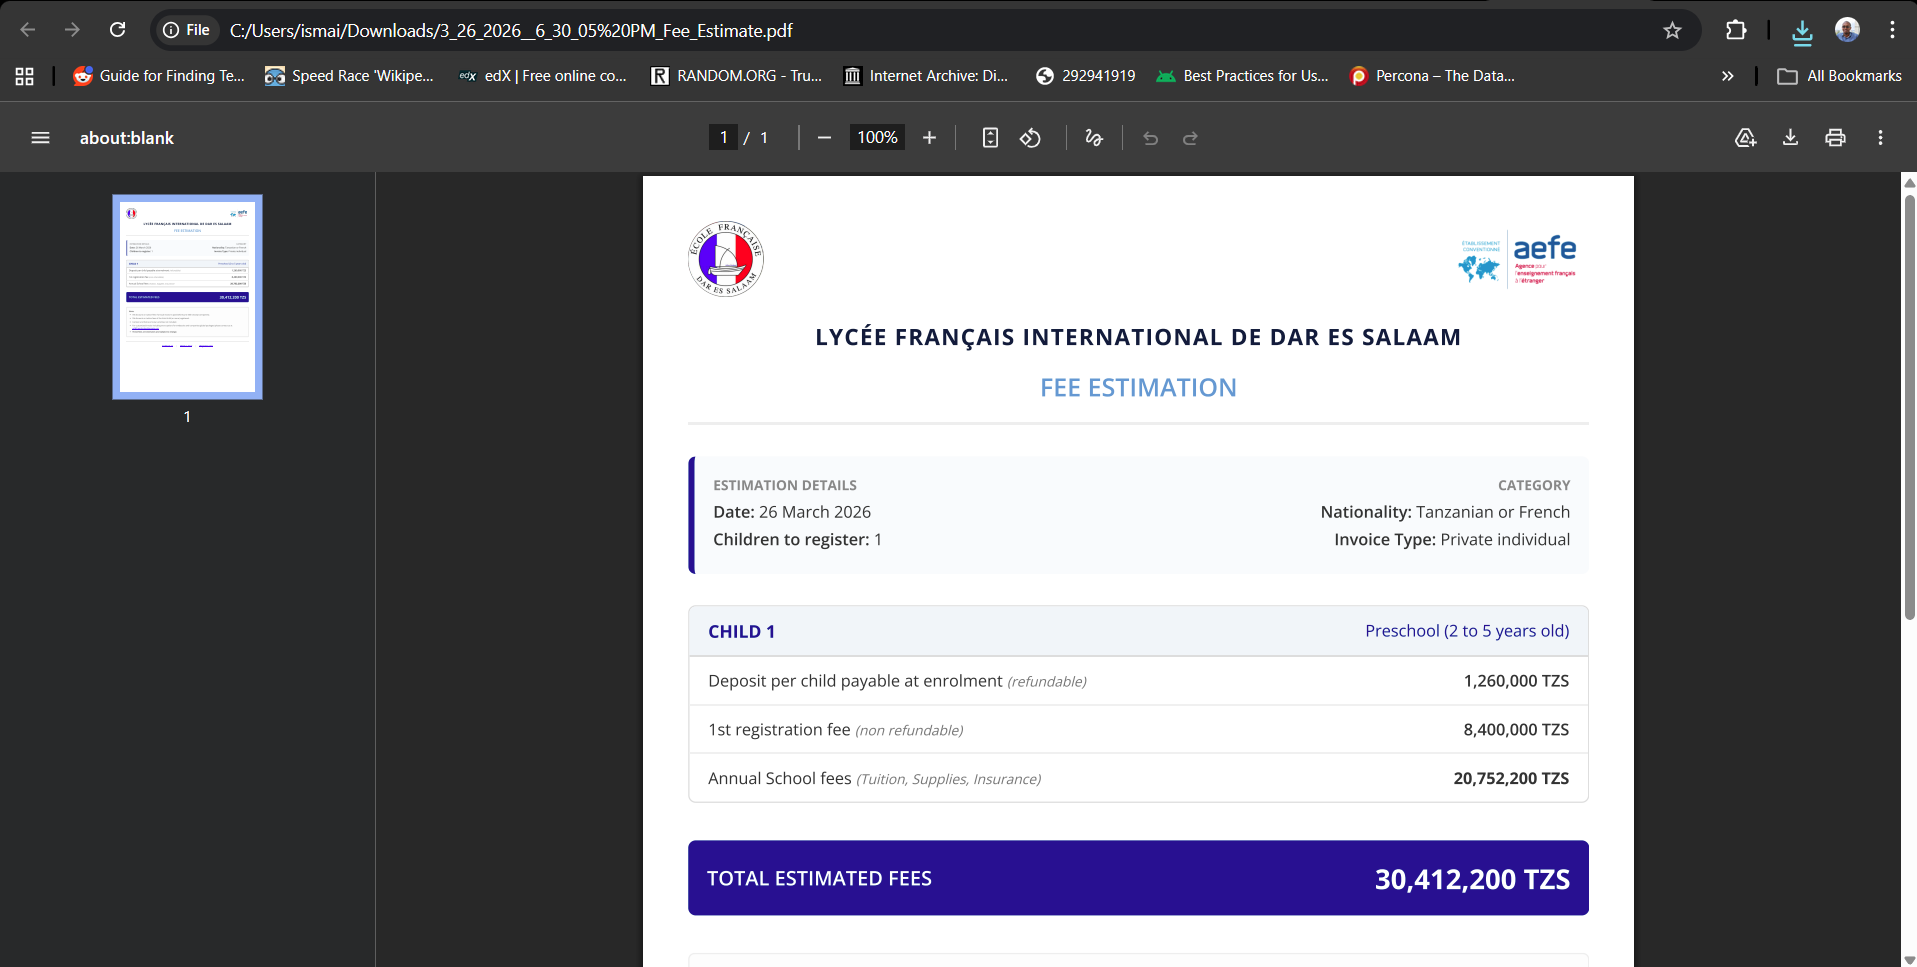
Task: Open the Chrome profile avatar
Action: tap(1847, 30)
